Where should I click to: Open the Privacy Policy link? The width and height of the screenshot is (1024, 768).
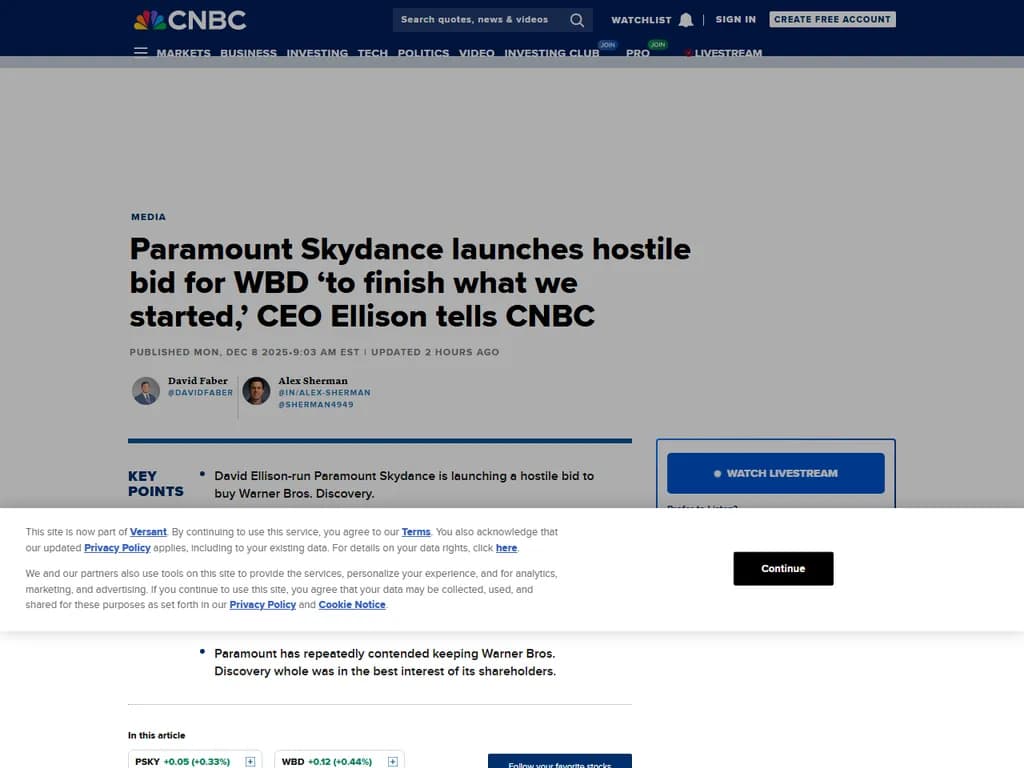tap(117, 547)
